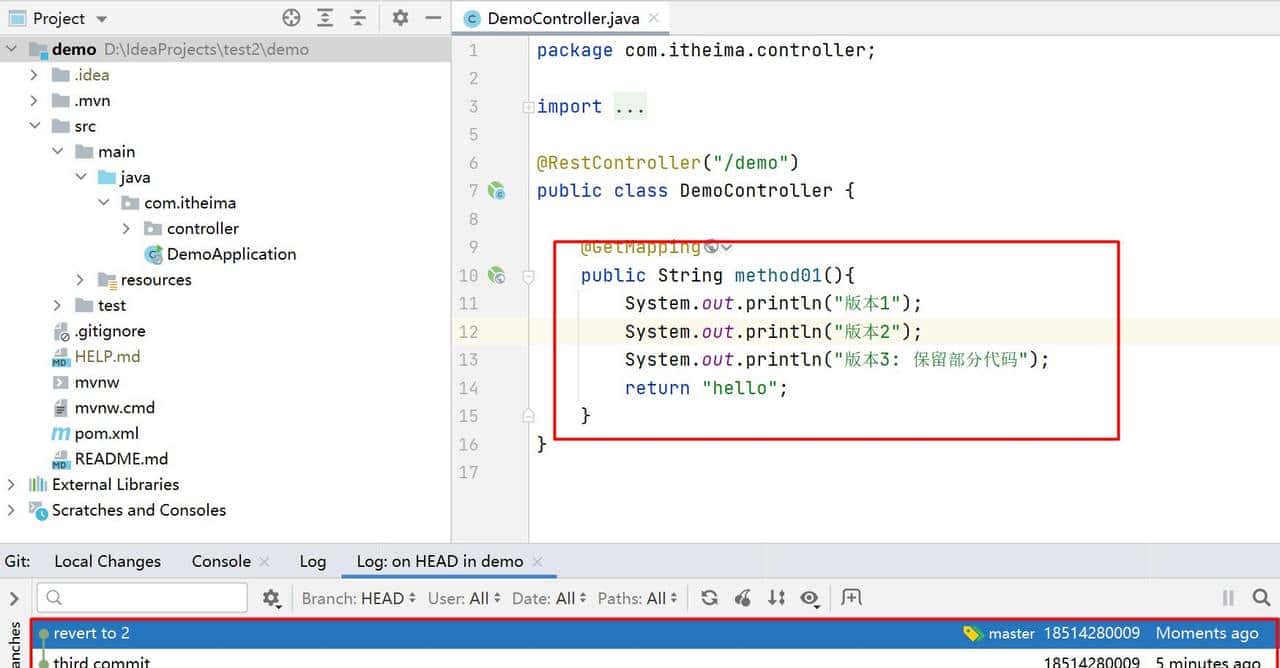This screenshot has width=1280, height=668.
Task: Refresh the Git log
Action: [x=709, y=598]
